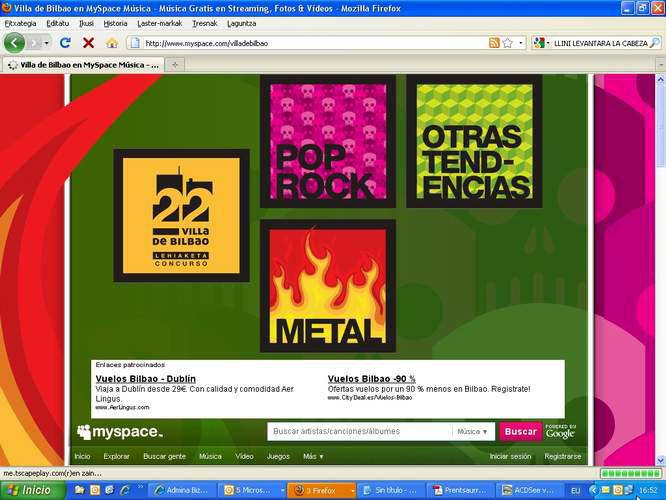Switch to Sin título taskbar window
The width and height of the screenshot is (666, 500).
point(390,491)
